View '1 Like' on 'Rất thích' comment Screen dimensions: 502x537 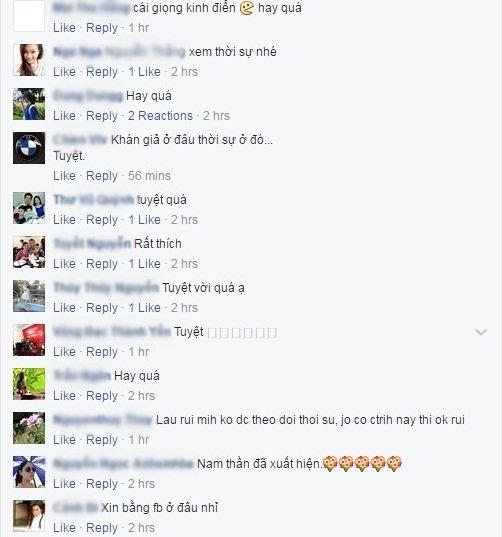145,264
